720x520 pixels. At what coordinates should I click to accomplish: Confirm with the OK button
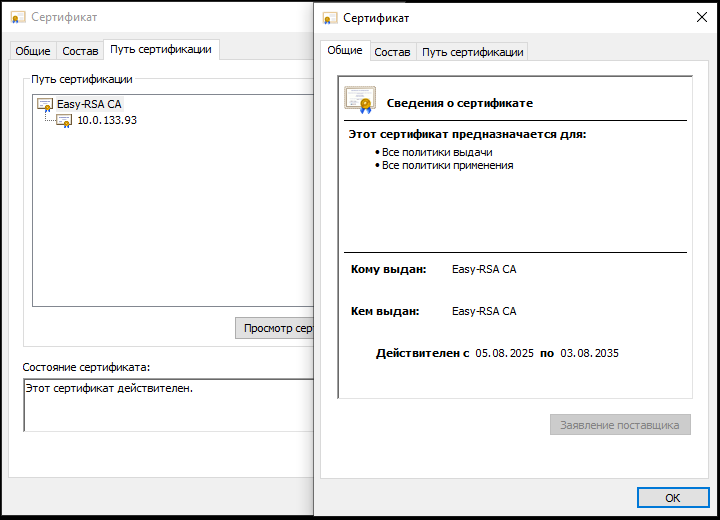coord(673,497)
